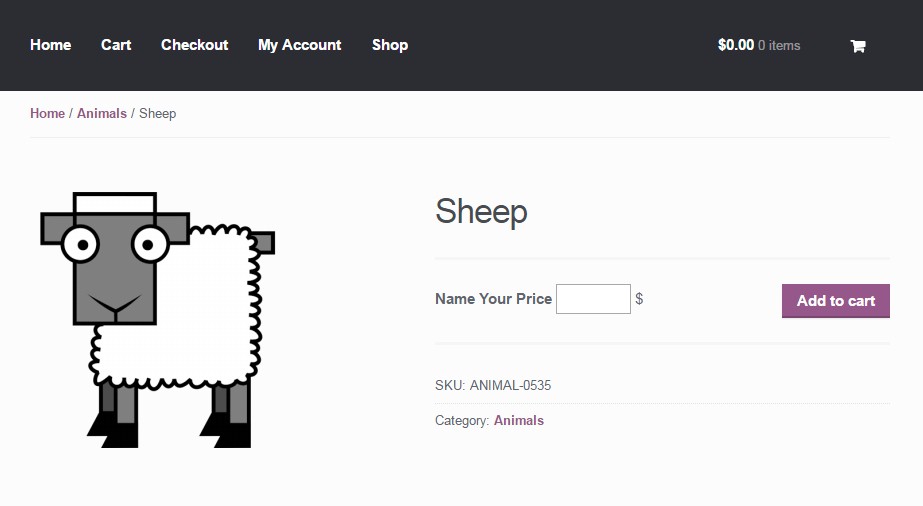Open the My Account menu item

point(299,45)
